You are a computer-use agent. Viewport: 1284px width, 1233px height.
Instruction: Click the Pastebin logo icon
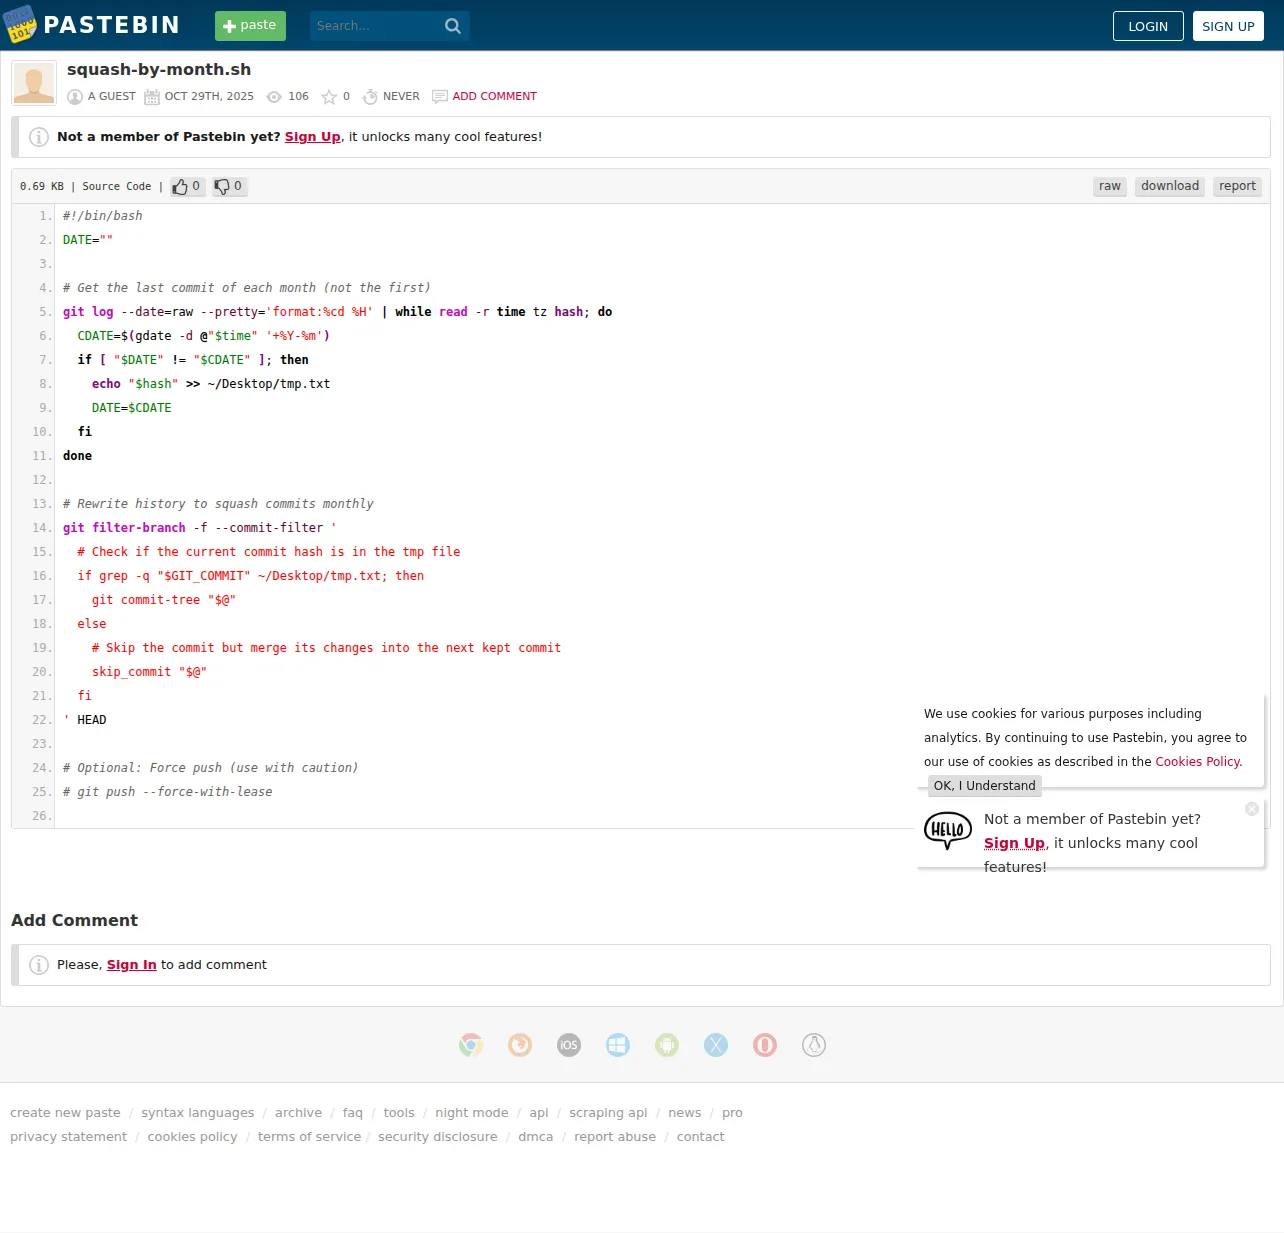click(20, 25)
